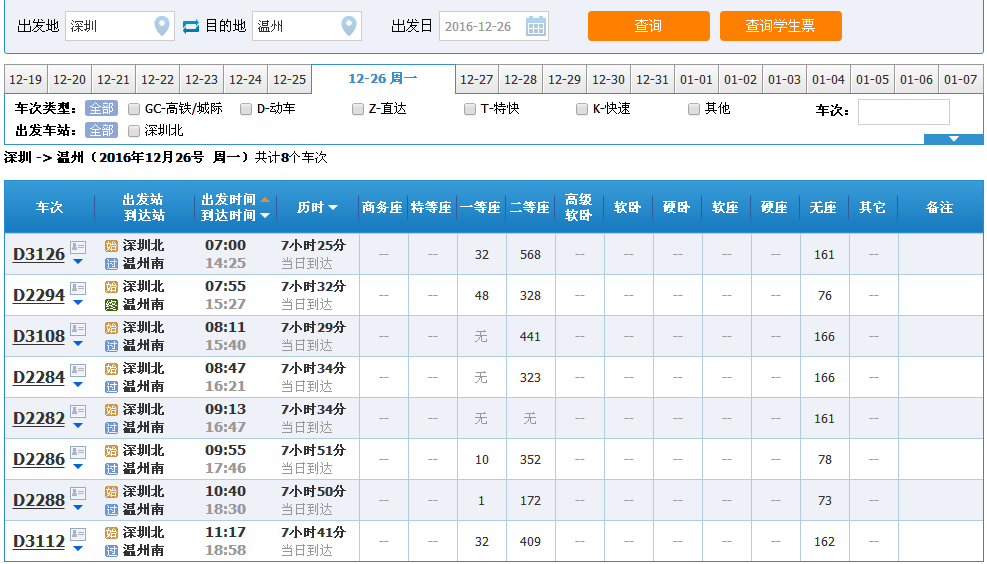Click the departure station location pin icon
This screenshot has height=564, width=987.
coord(162,26)
